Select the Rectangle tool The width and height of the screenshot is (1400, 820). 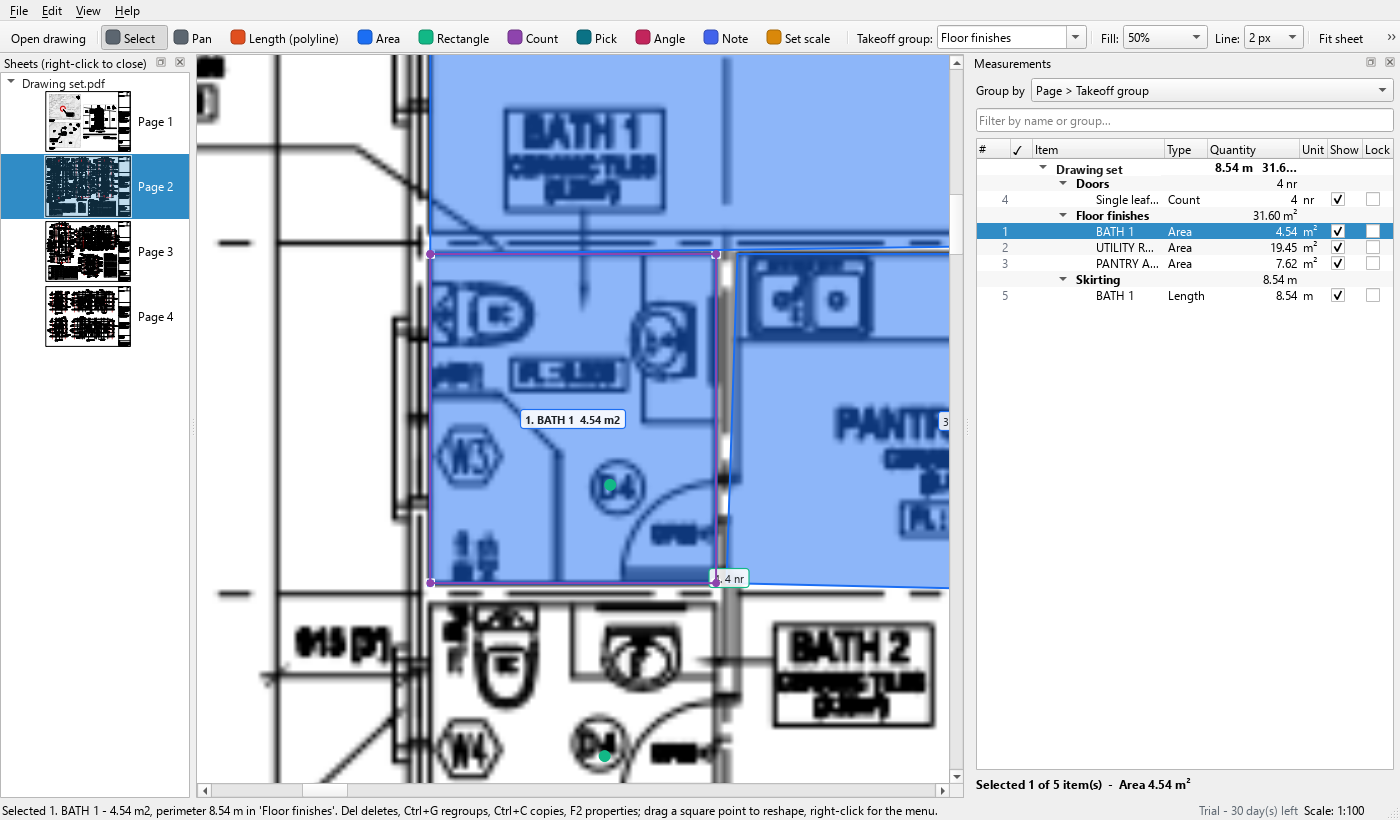[x=454, y=38]
